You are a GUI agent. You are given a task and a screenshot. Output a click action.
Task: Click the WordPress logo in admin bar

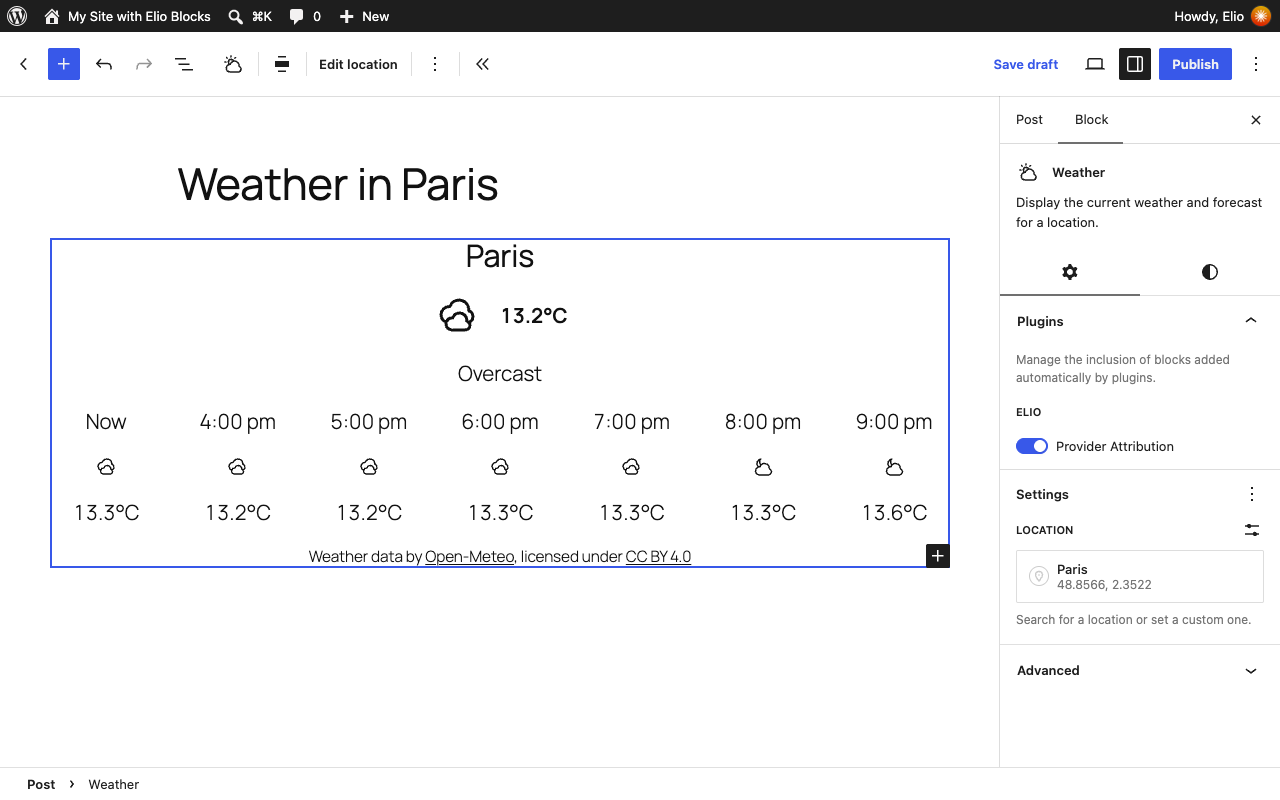coord(17,16)
